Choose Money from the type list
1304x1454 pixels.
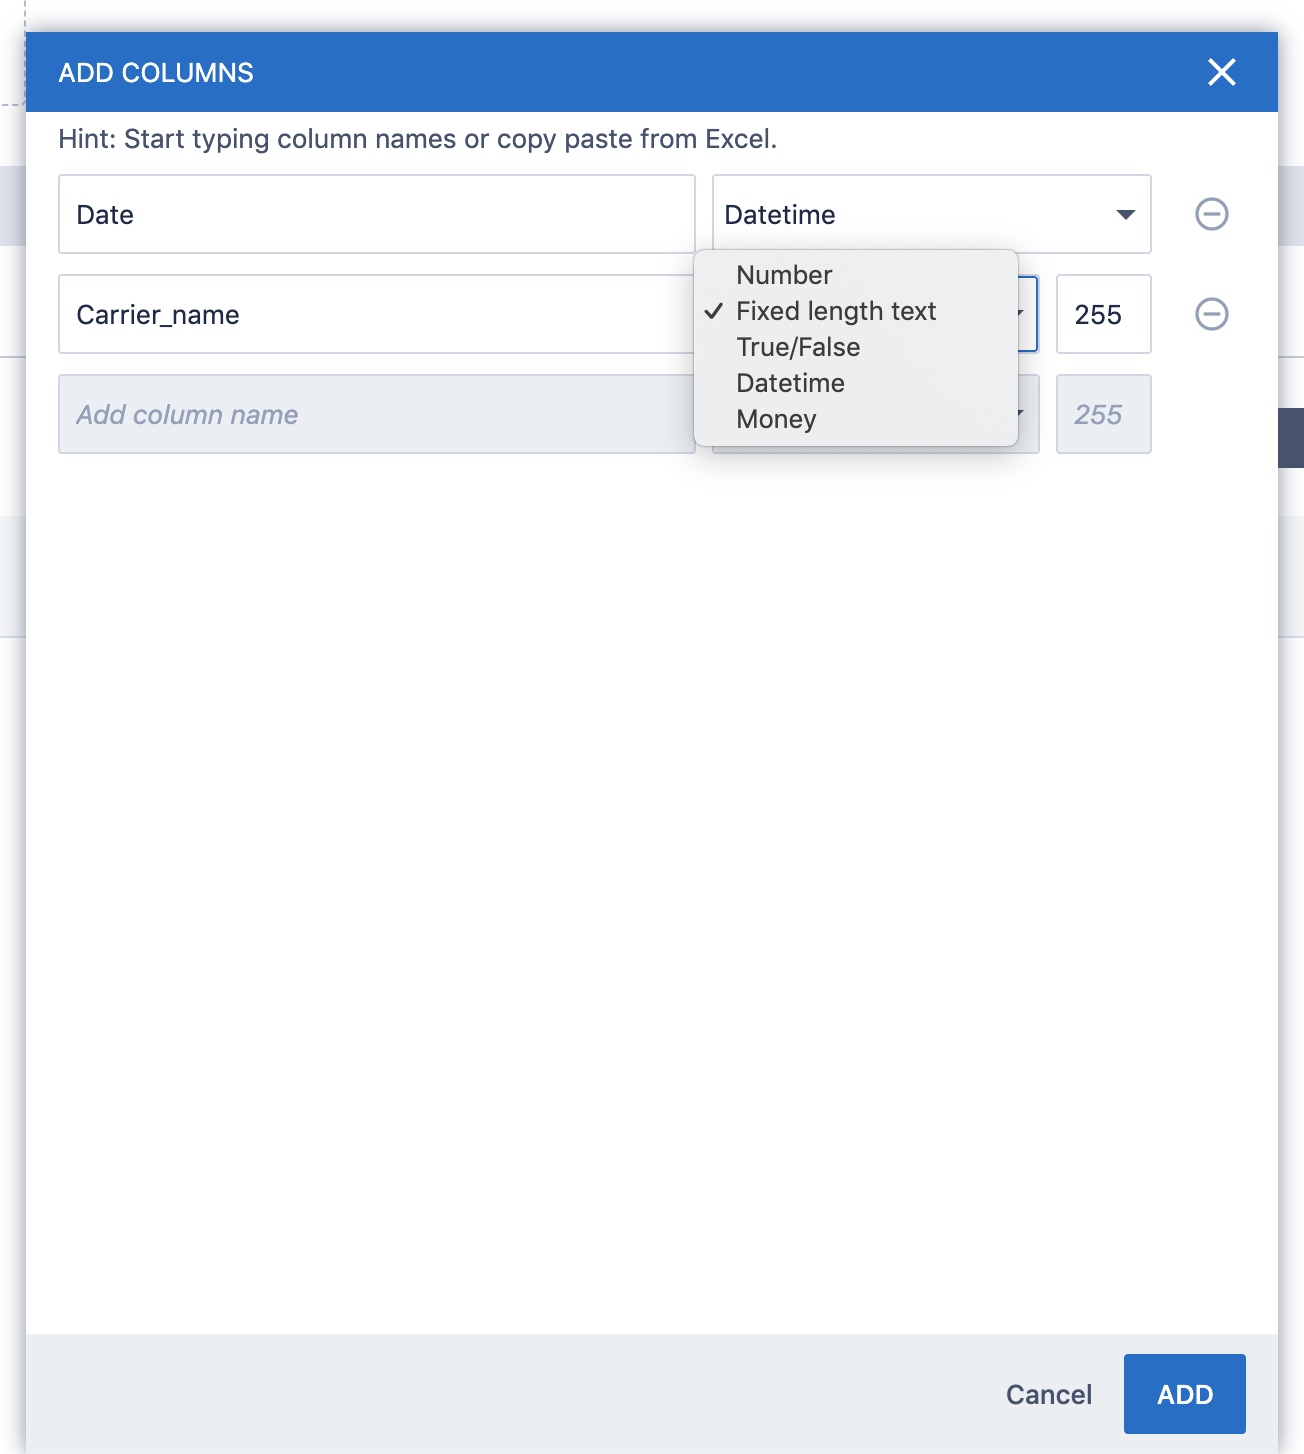click(x=776, y=419)
